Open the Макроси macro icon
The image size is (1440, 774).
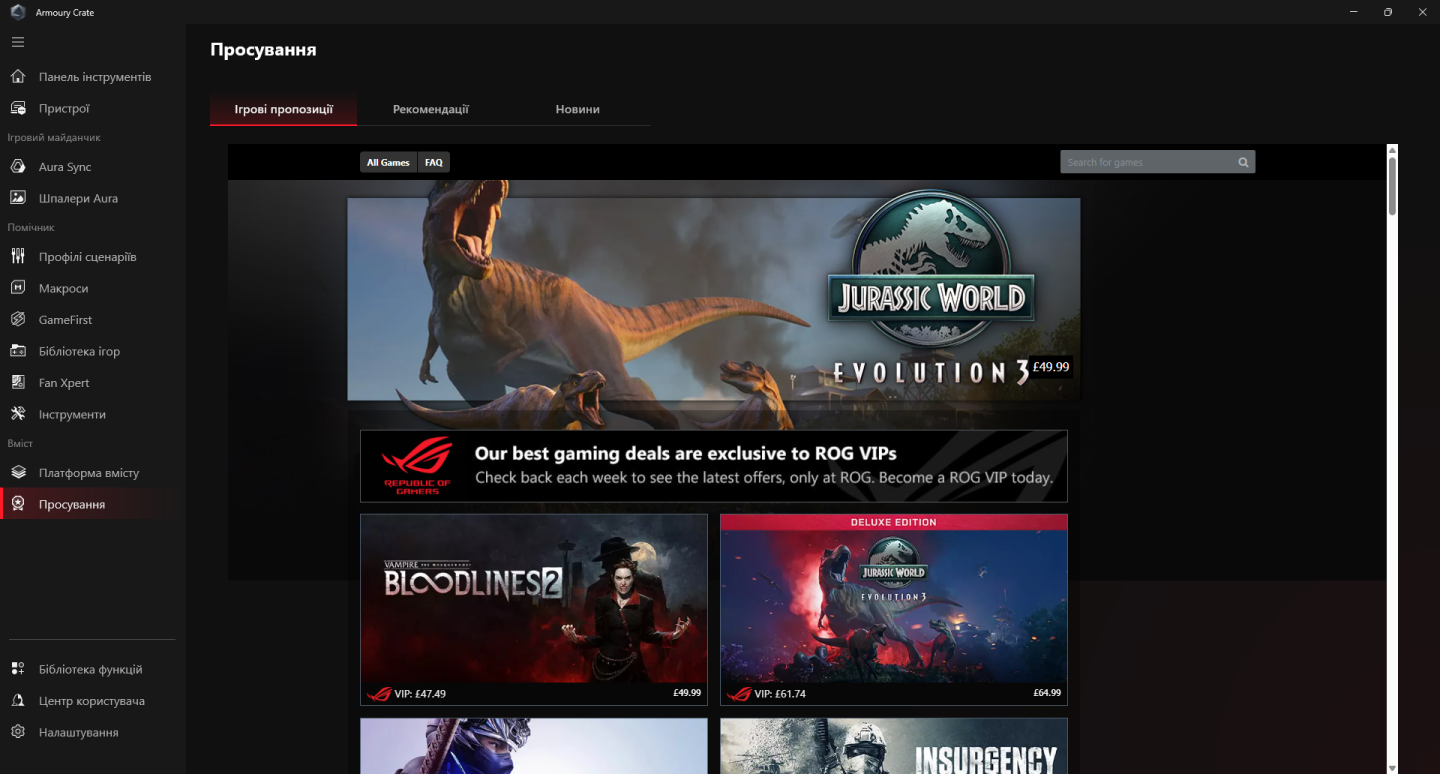pyautogui.click(x=18, y=288)
